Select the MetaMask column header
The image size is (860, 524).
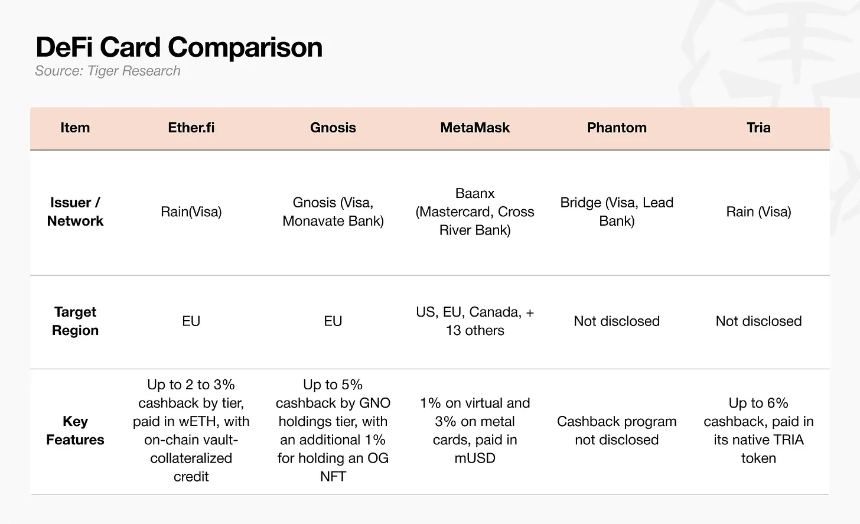[x=475, y=127]
